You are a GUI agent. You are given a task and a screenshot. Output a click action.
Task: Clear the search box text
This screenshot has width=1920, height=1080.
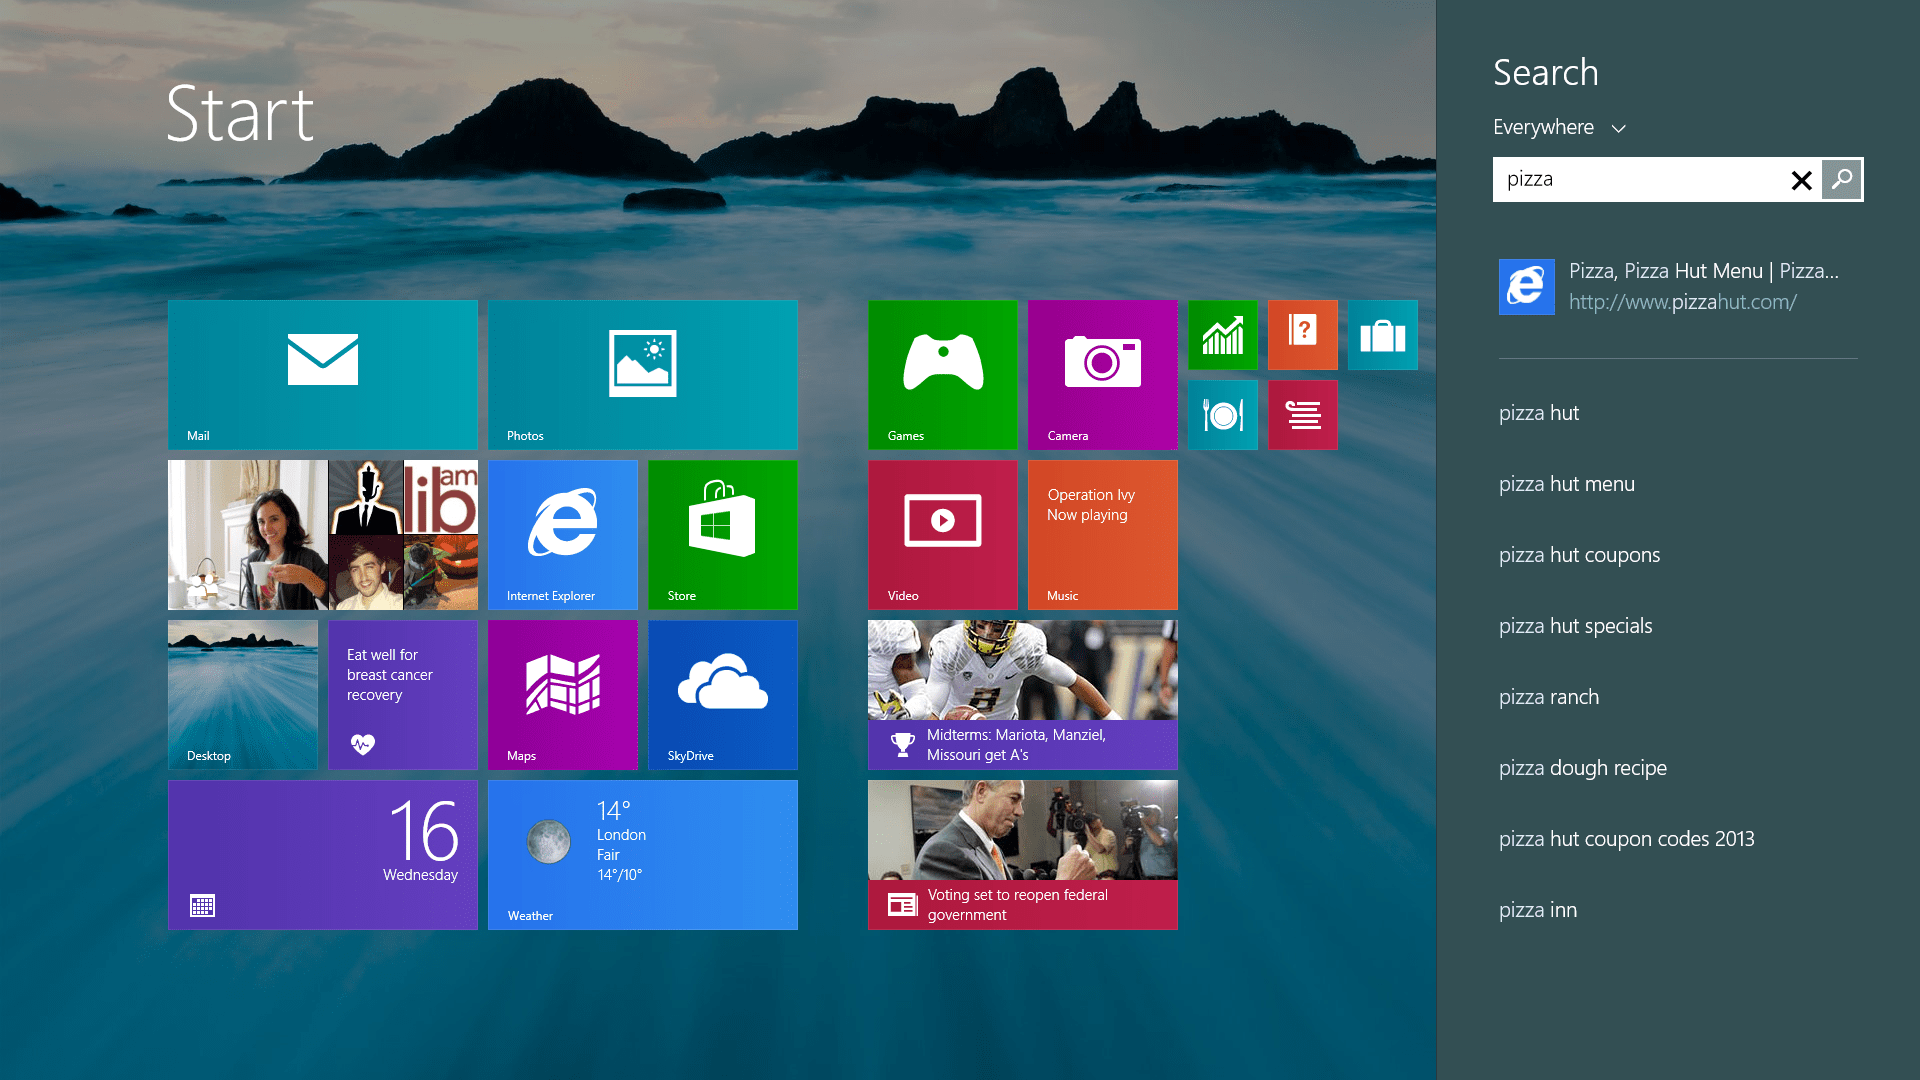[x=1800, y=180]
